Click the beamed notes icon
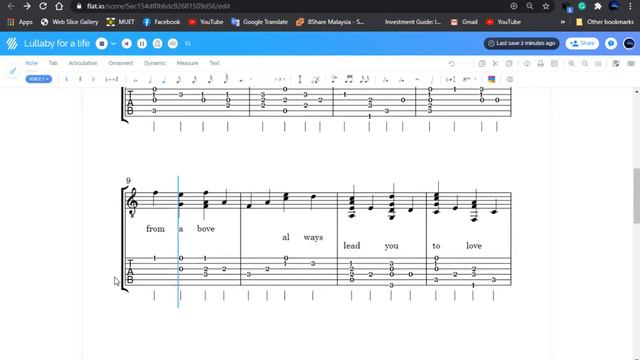 coord(349,79)
